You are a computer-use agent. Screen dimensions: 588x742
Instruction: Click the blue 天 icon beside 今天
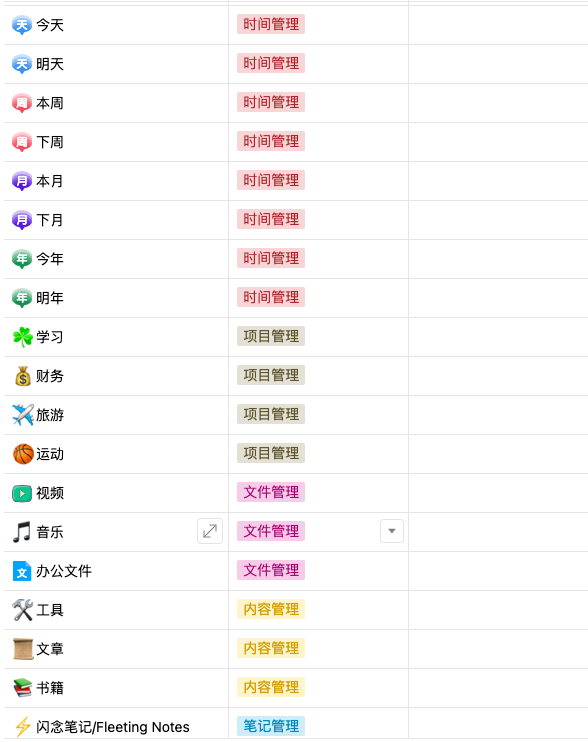click(x=22, y=25)
